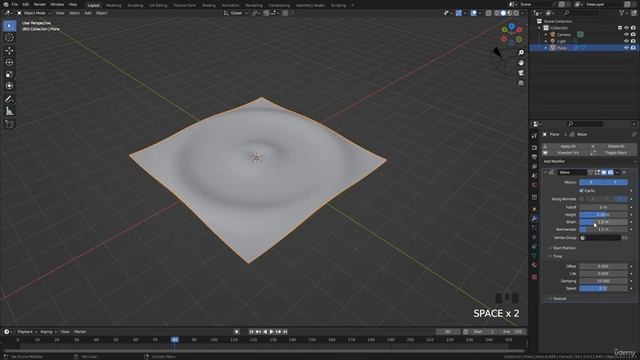
Task: Select the Scale tool
Action: pos(9,74)
